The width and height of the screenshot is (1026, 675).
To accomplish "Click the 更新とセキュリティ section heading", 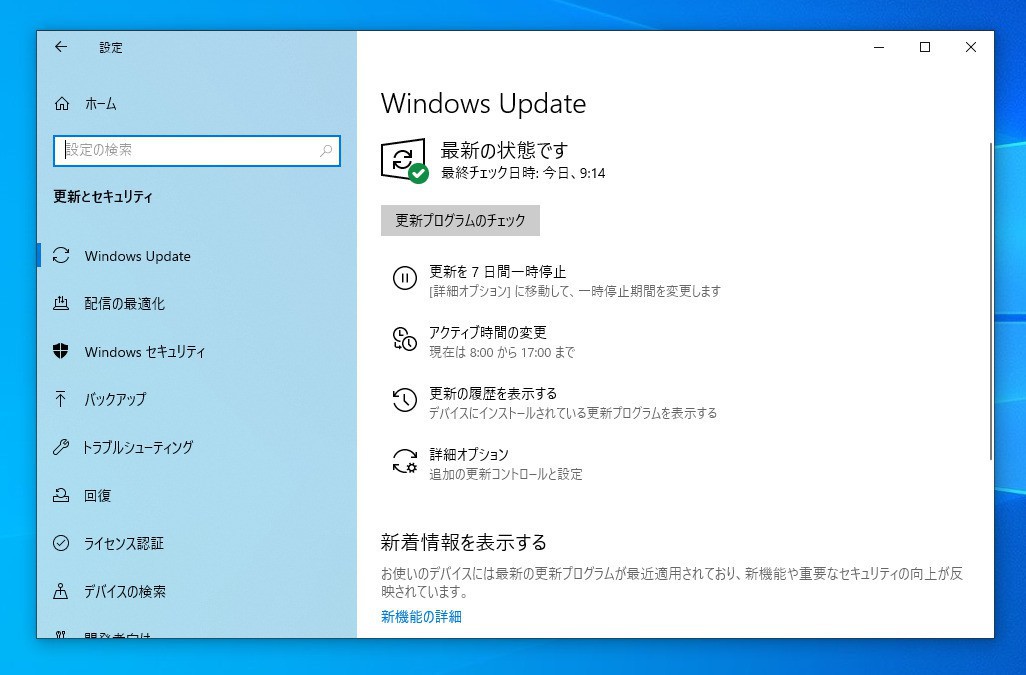I will 103,196.
